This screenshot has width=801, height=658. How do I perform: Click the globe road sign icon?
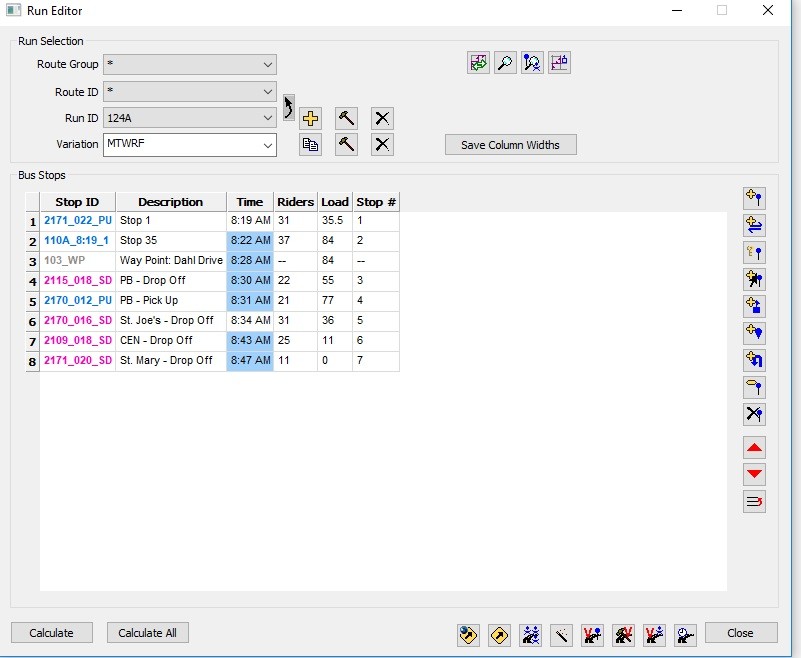(x=468, y=635)
